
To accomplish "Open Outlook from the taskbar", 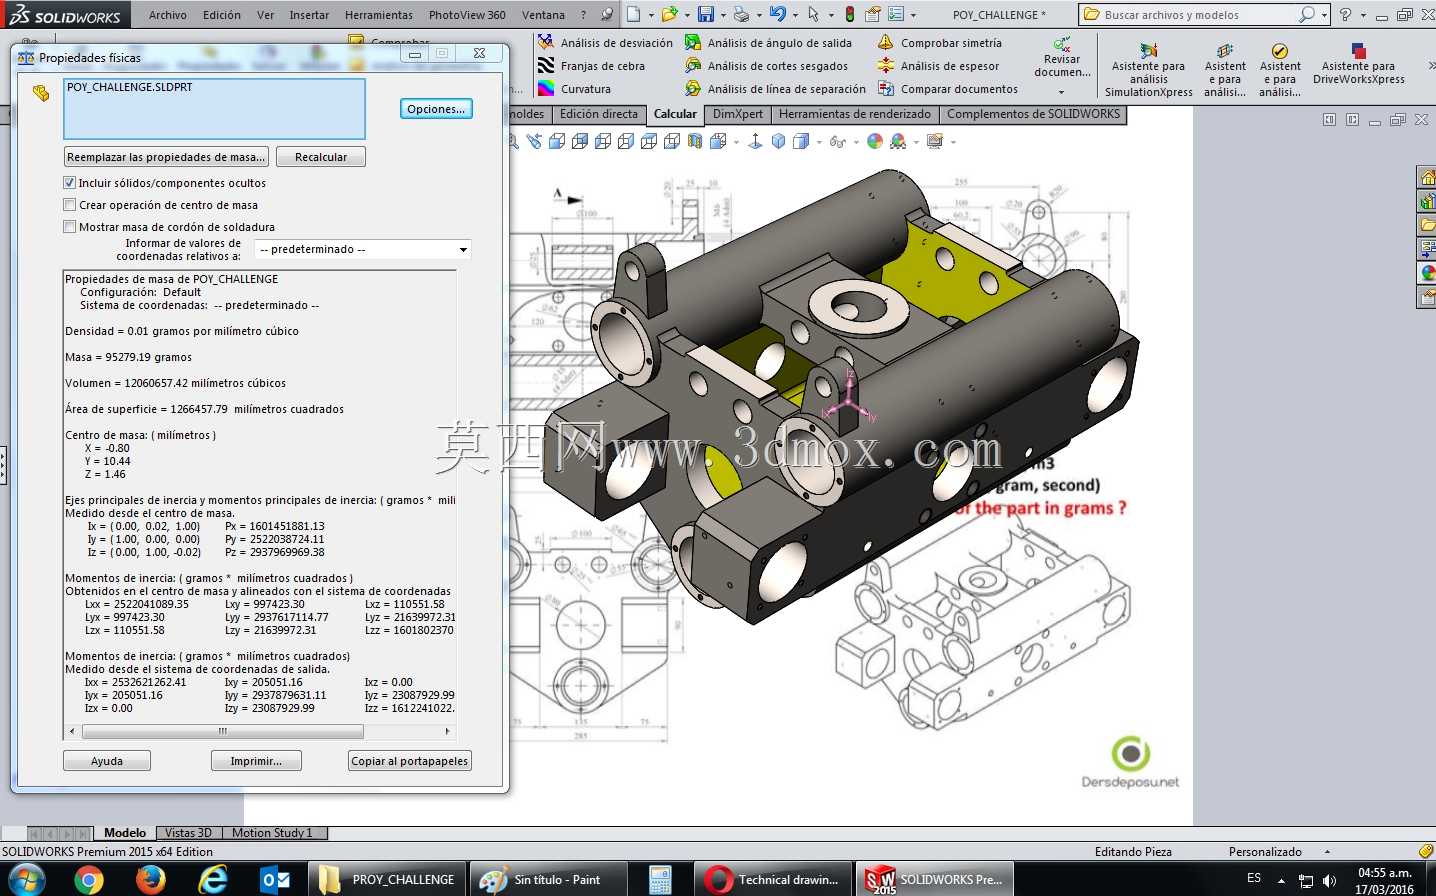I will click(x=275, y=879).
